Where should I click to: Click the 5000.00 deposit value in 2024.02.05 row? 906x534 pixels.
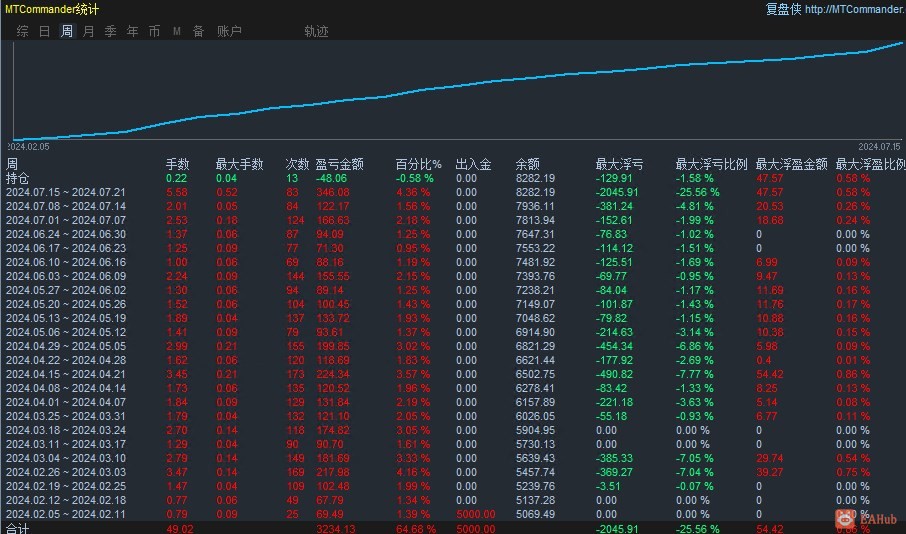point(476,514)
